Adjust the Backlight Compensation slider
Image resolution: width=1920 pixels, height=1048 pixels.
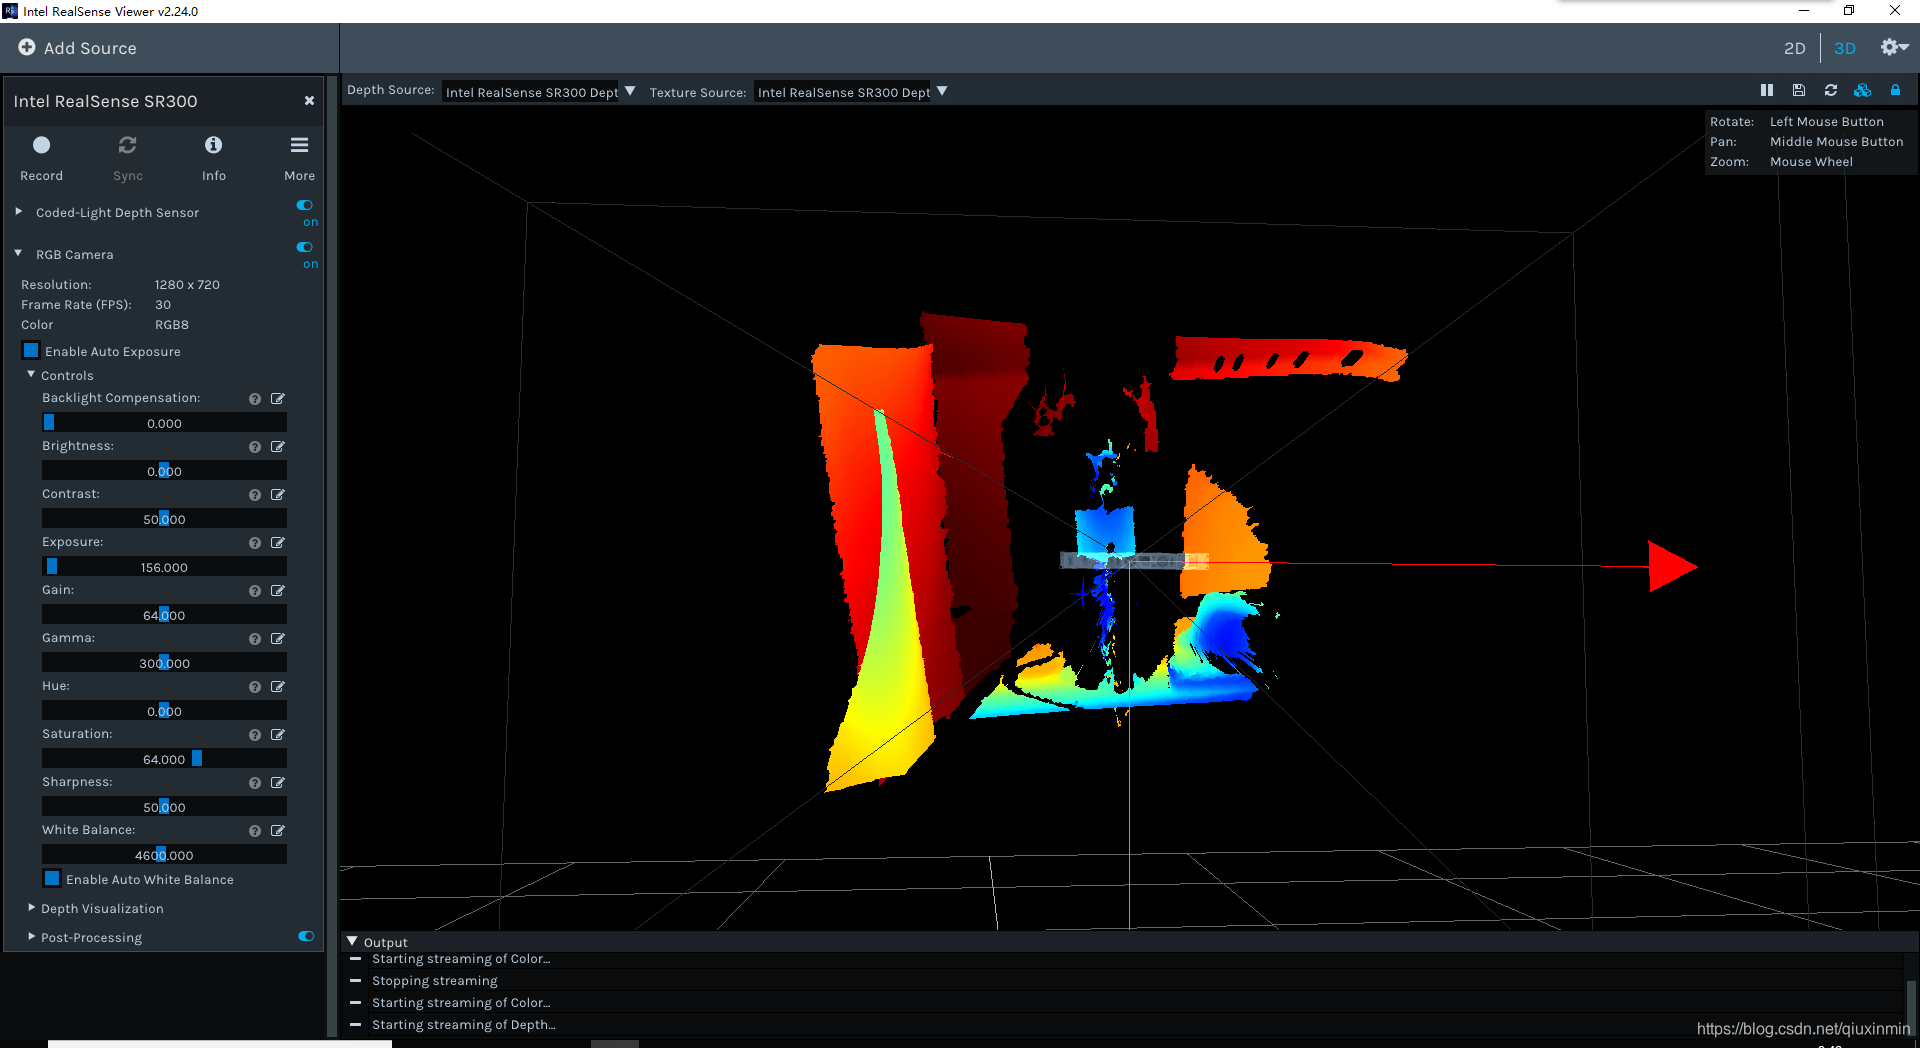coord(164,423)
